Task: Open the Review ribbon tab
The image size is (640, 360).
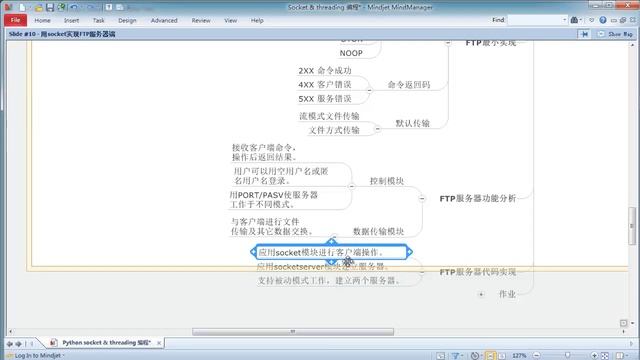Action: (x=201, y=20)
